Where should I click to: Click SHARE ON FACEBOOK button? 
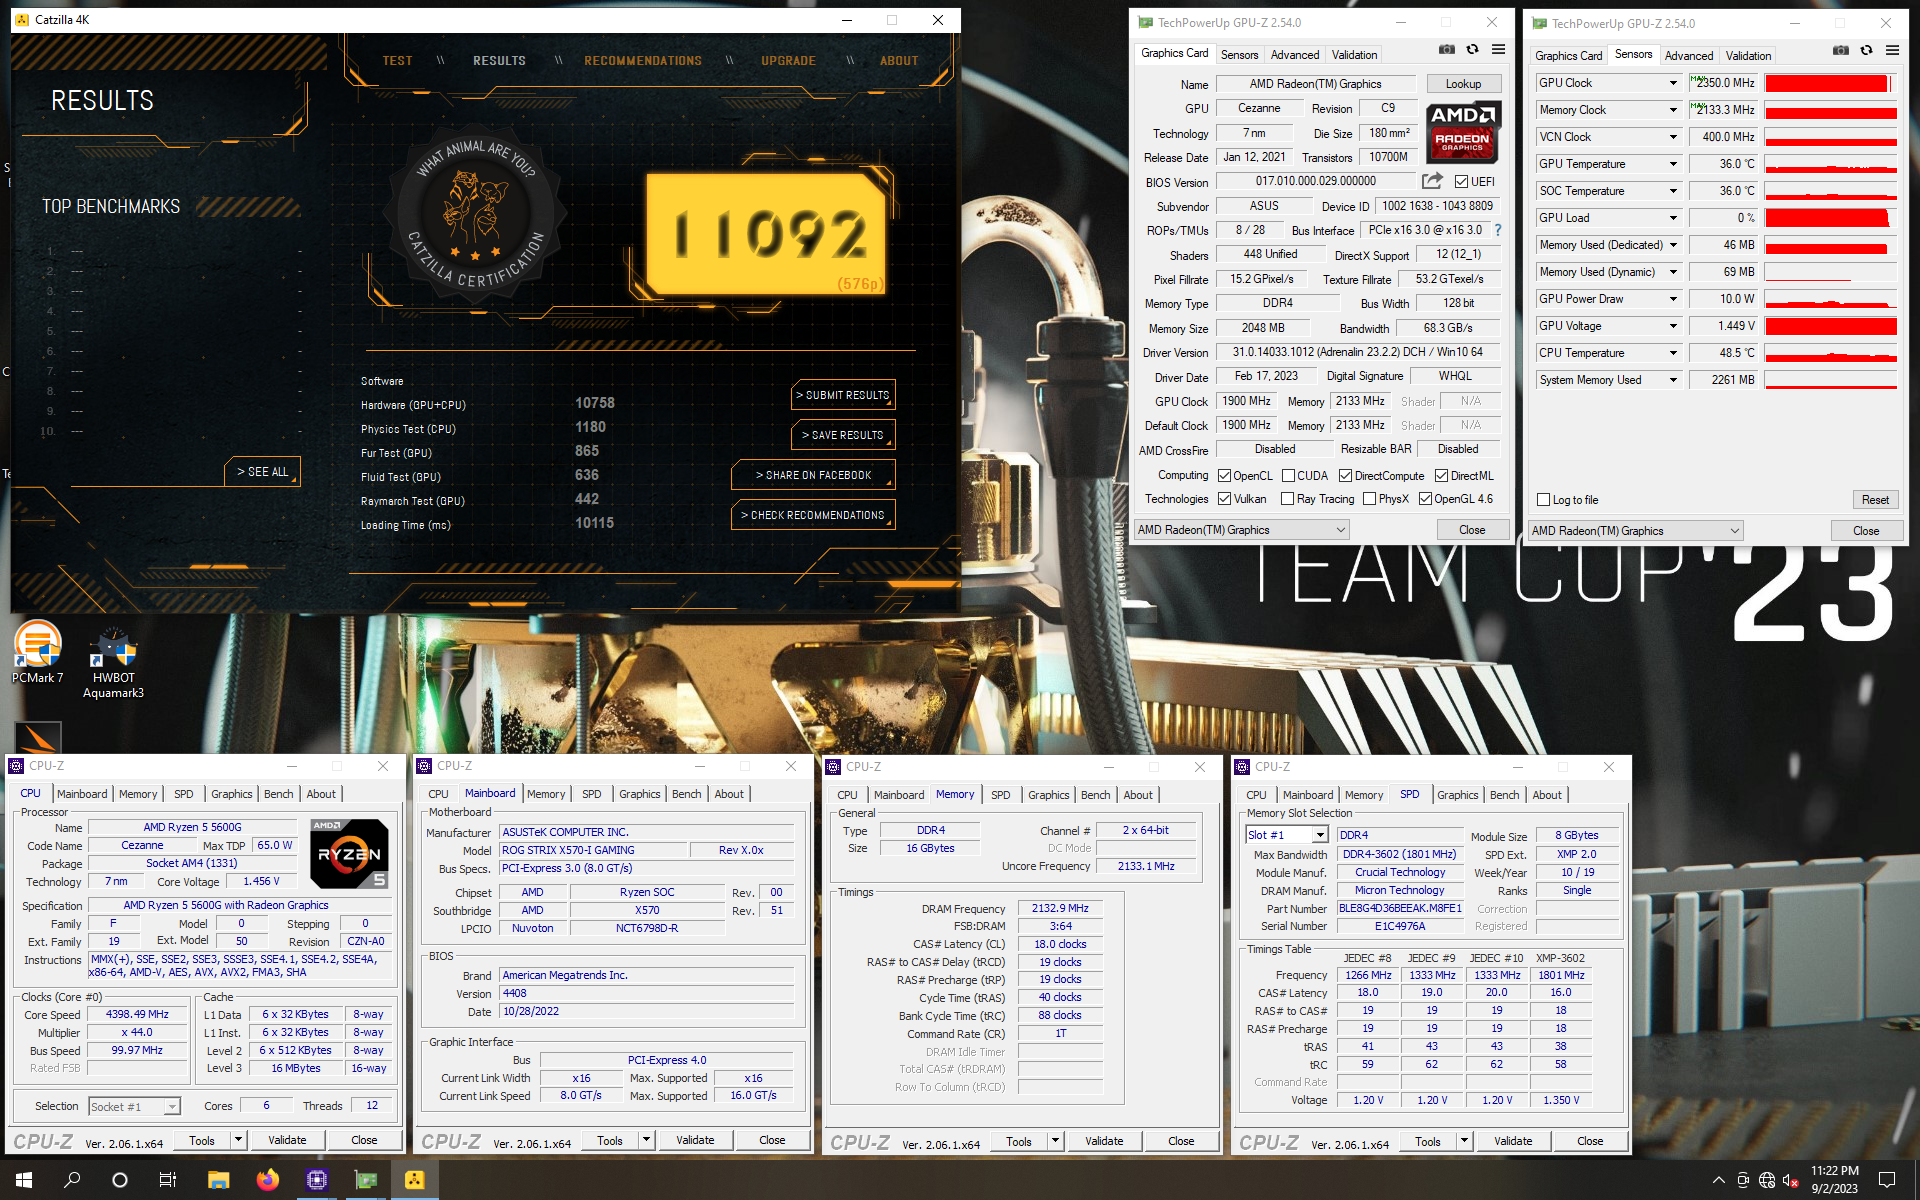pos(813,475)
